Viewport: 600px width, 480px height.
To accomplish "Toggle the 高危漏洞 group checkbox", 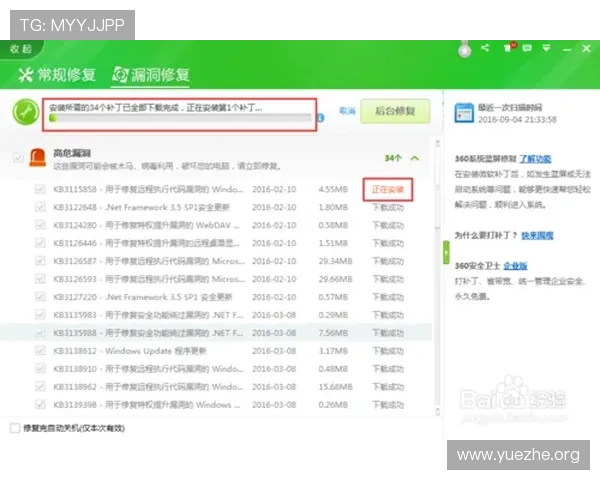I will pyautogui.click(x=18, y=158).
